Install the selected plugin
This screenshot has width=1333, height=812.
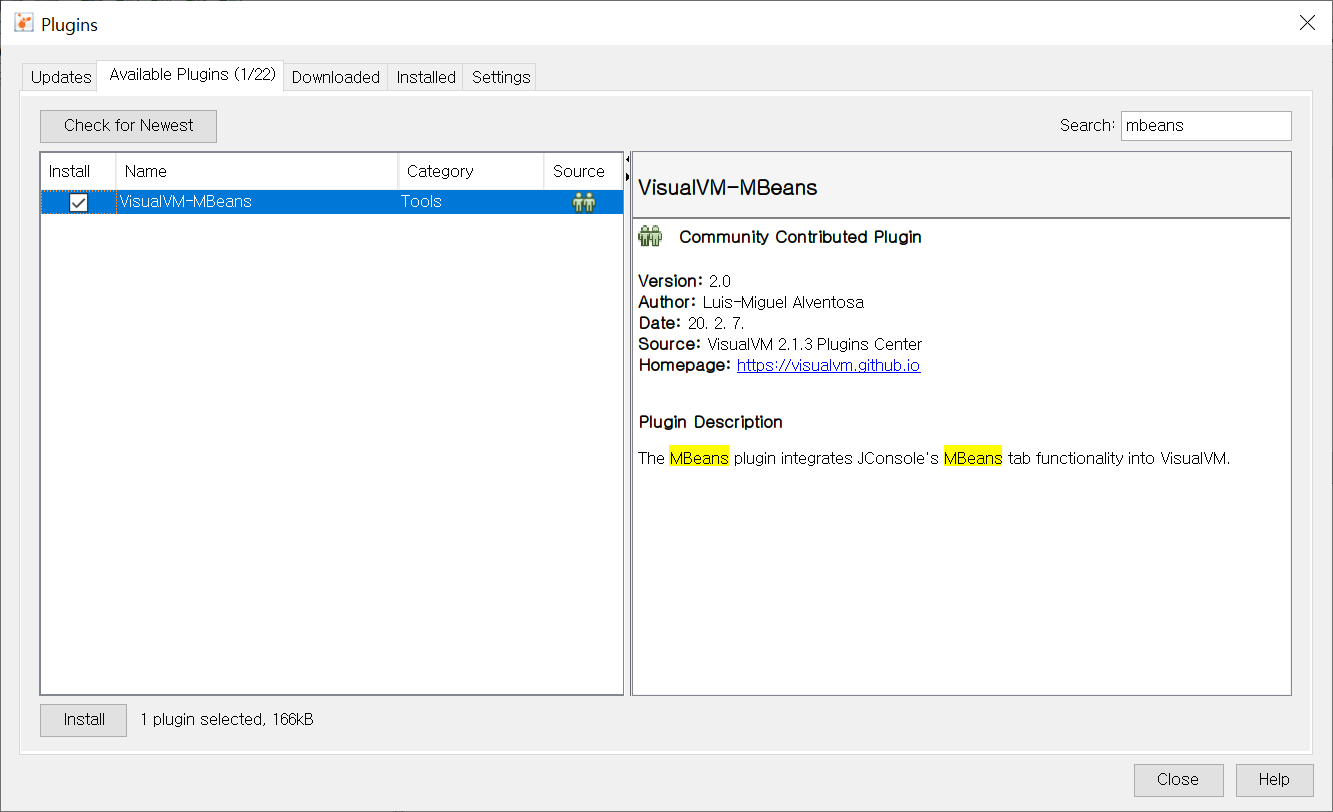[84, 720]
